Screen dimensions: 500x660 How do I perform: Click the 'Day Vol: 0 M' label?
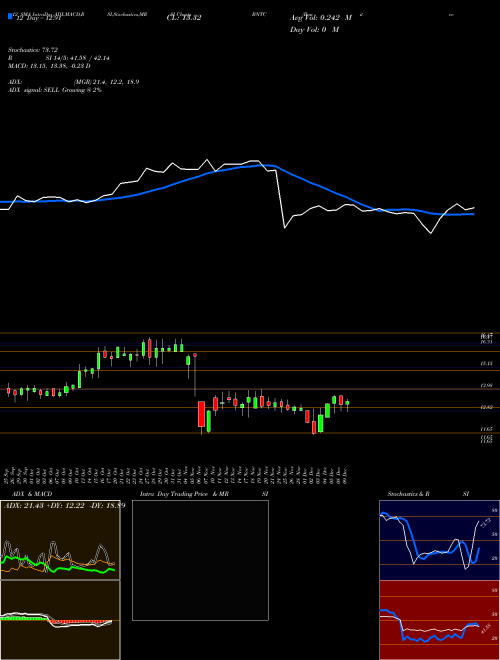(314, 29)
